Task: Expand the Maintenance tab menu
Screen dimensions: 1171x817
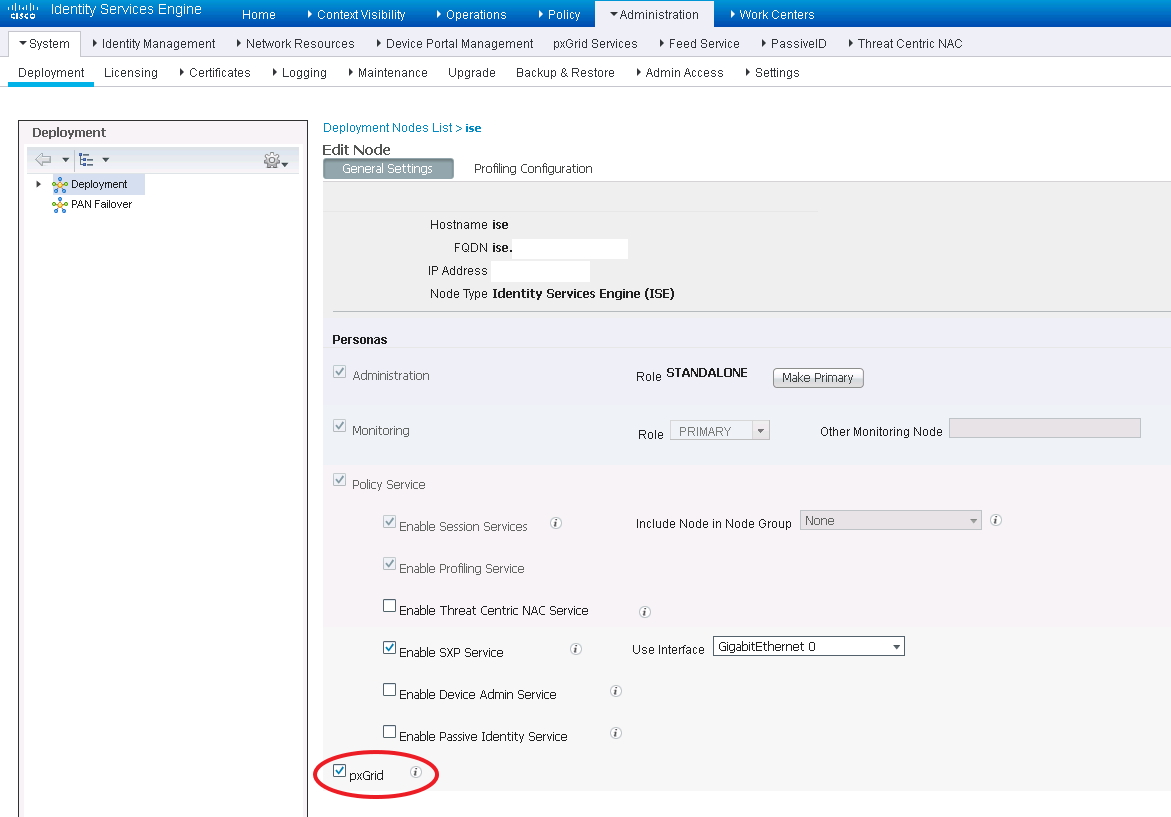Action: 388,72
